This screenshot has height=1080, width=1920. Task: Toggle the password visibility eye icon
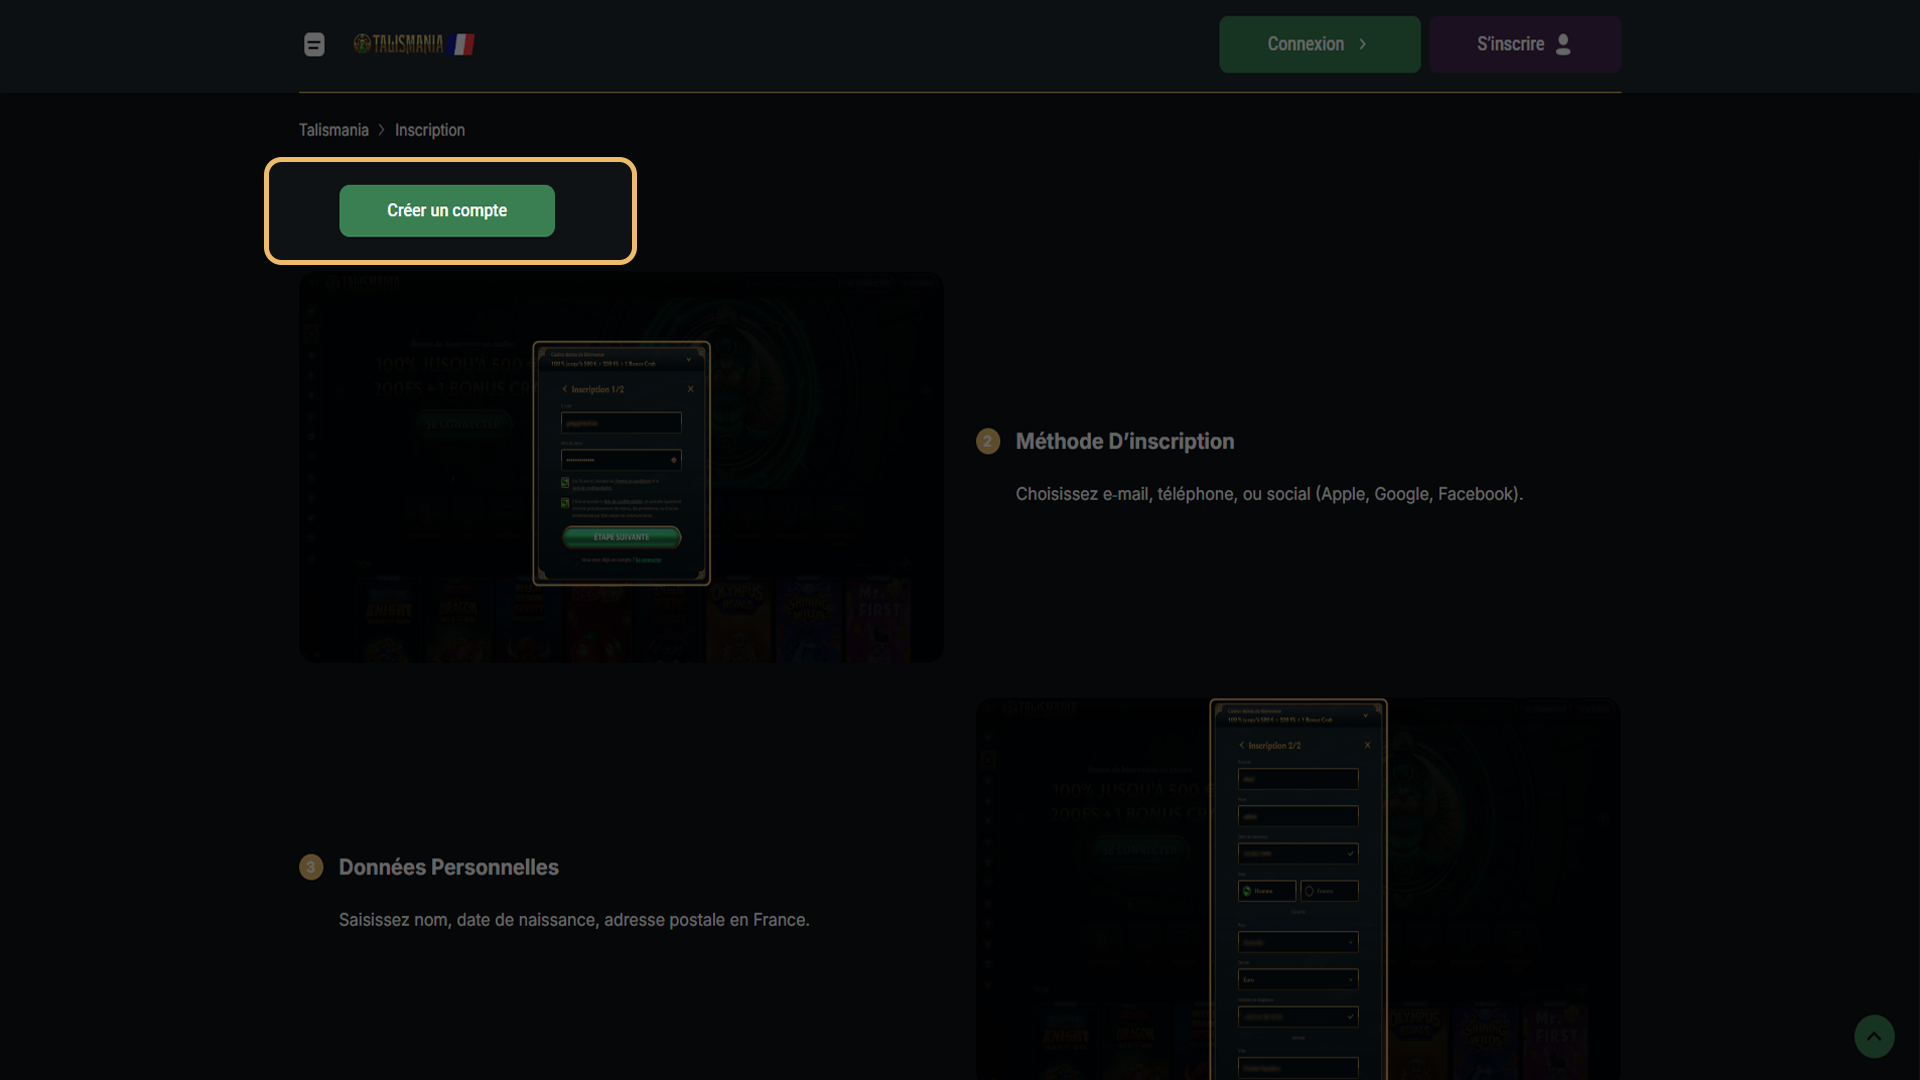pos(674,460)
